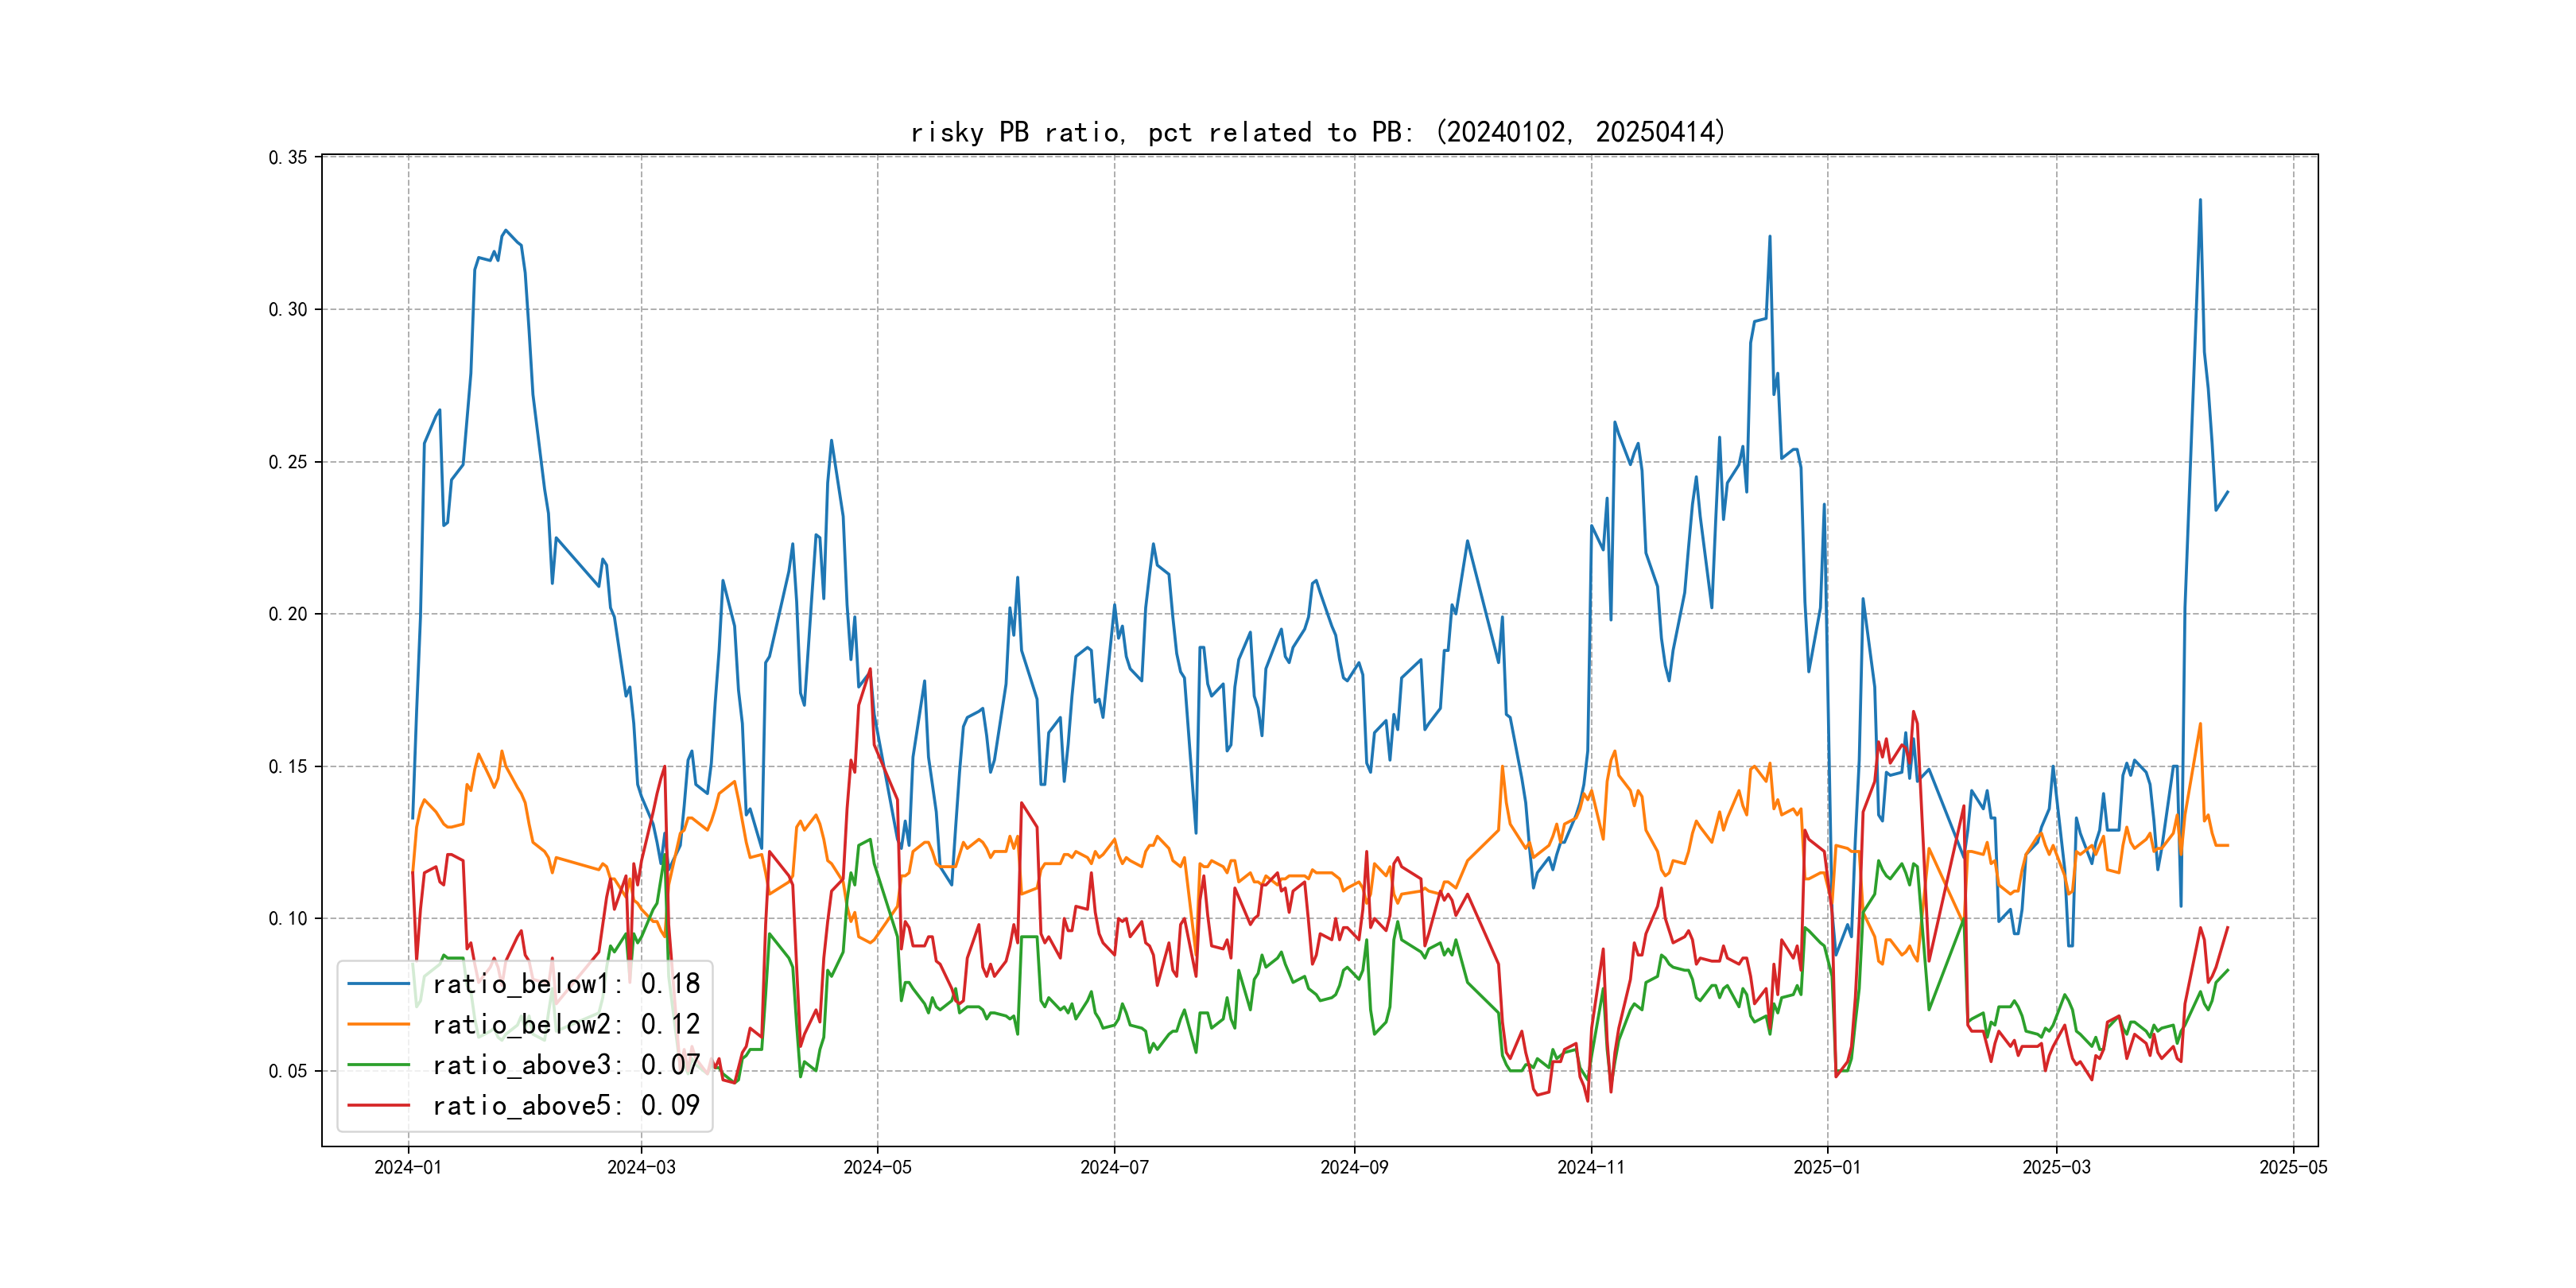Click the blue ratio_below1 legend line
Screen dimensions: 2576x1288
coord(378,984)
